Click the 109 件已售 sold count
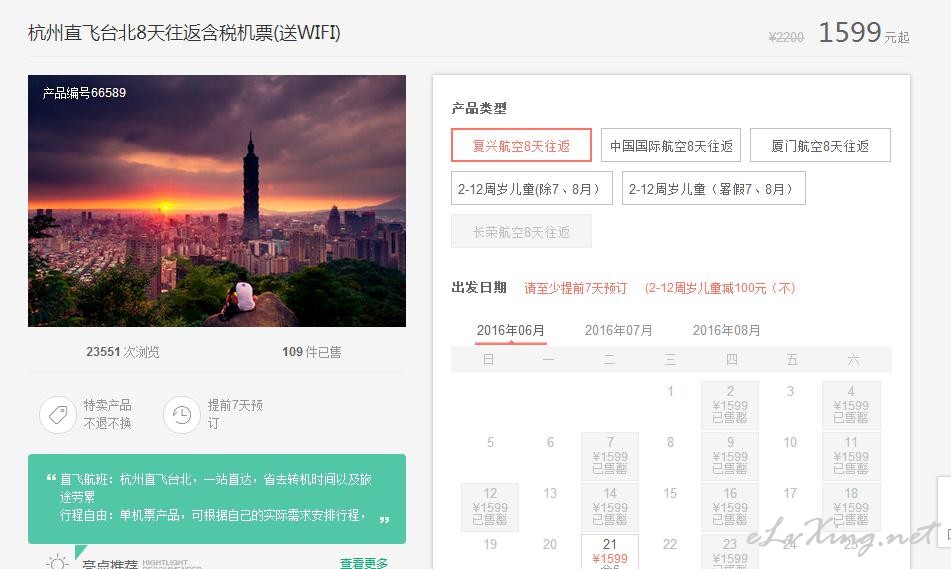The height and width of the screenshot is (569, 951). click(312, 352)
